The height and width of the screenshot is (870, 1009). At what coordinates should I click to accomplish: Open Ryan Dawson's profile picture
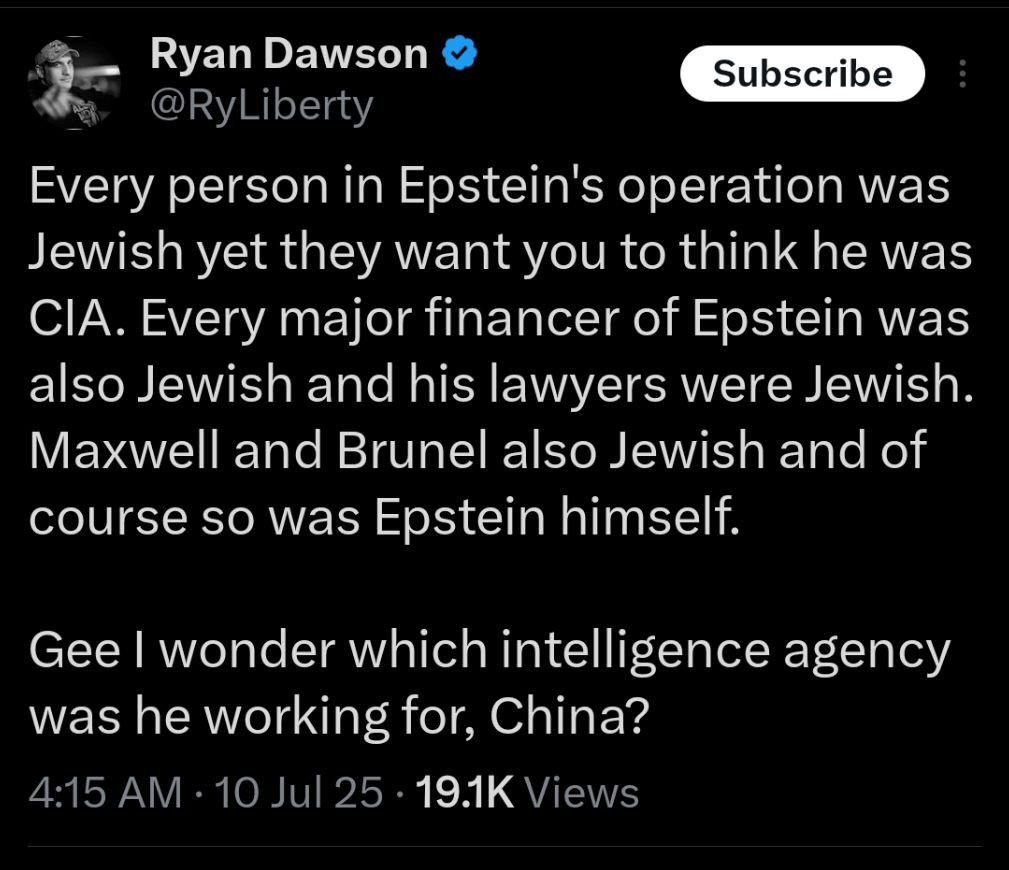tap(74, 83)
